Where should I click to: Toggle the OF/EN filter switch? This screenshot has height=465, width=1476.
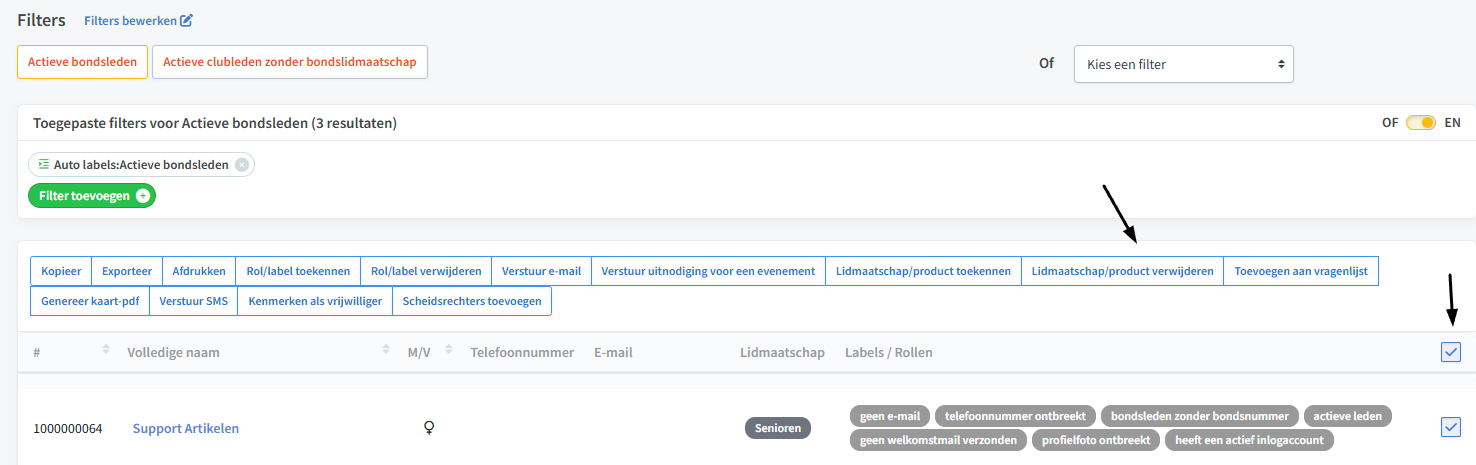(x=1421, y=123)
